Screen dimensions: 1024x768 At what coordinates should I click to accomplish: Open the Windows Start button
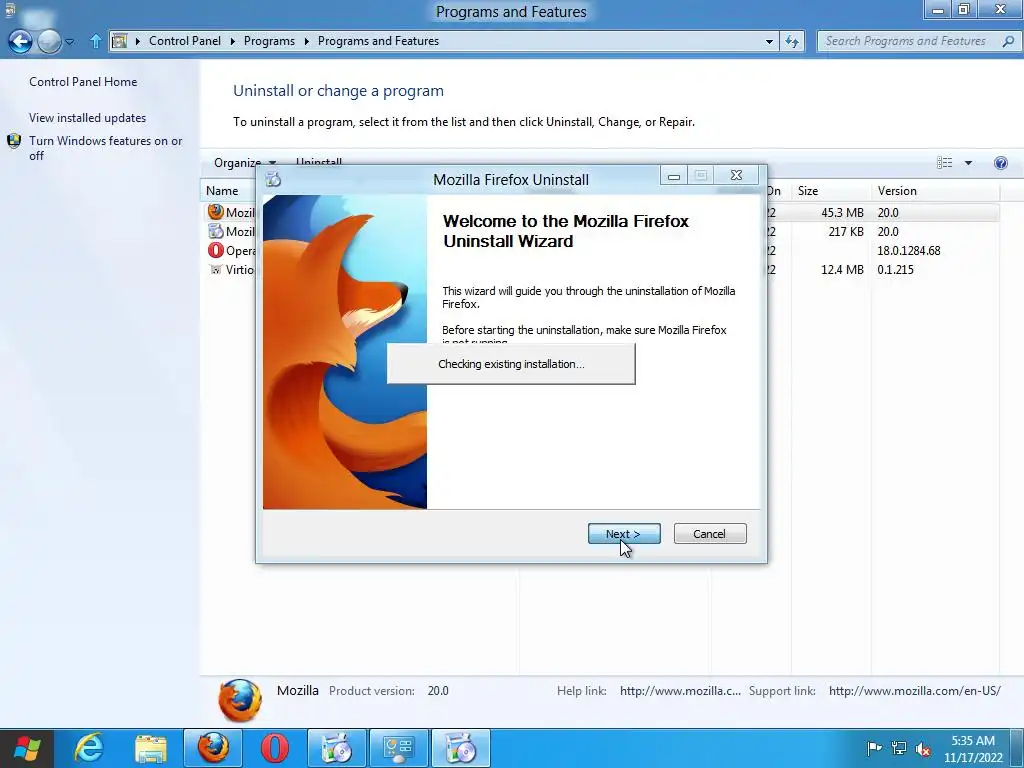point(27,748)
